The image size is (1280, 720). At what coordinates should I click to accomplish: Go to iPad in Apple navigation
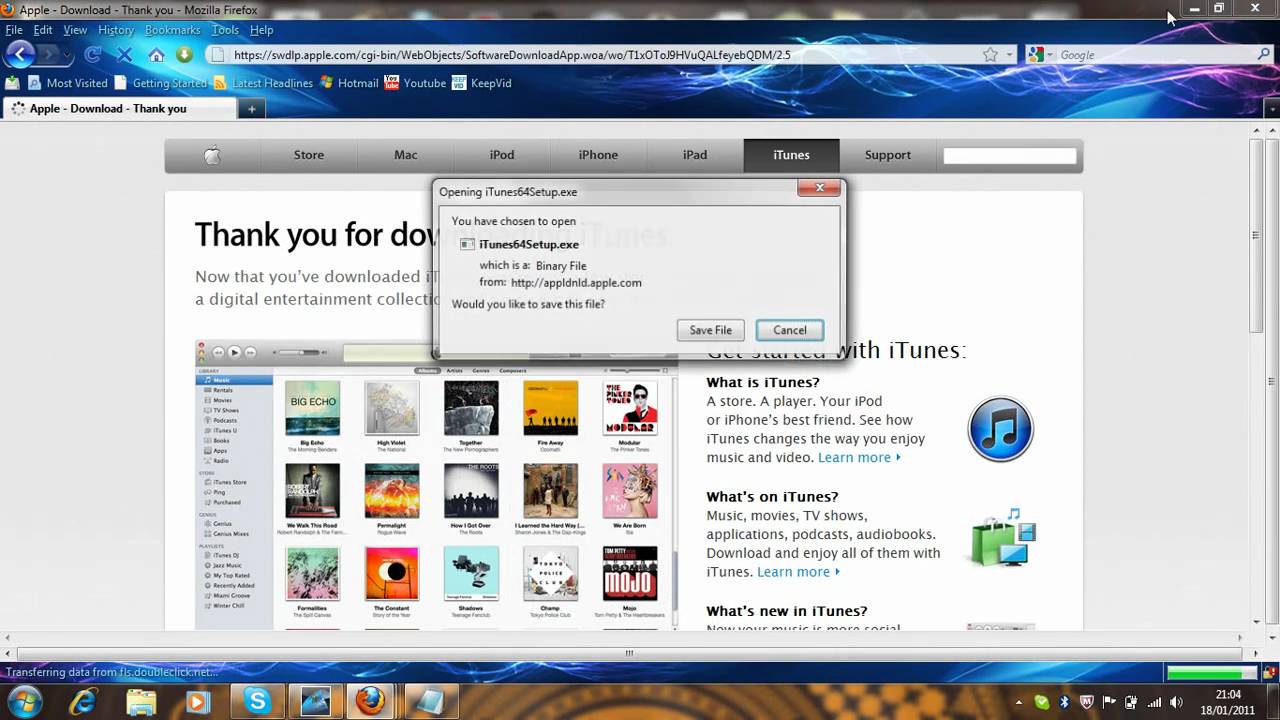[x=695, y=155]
